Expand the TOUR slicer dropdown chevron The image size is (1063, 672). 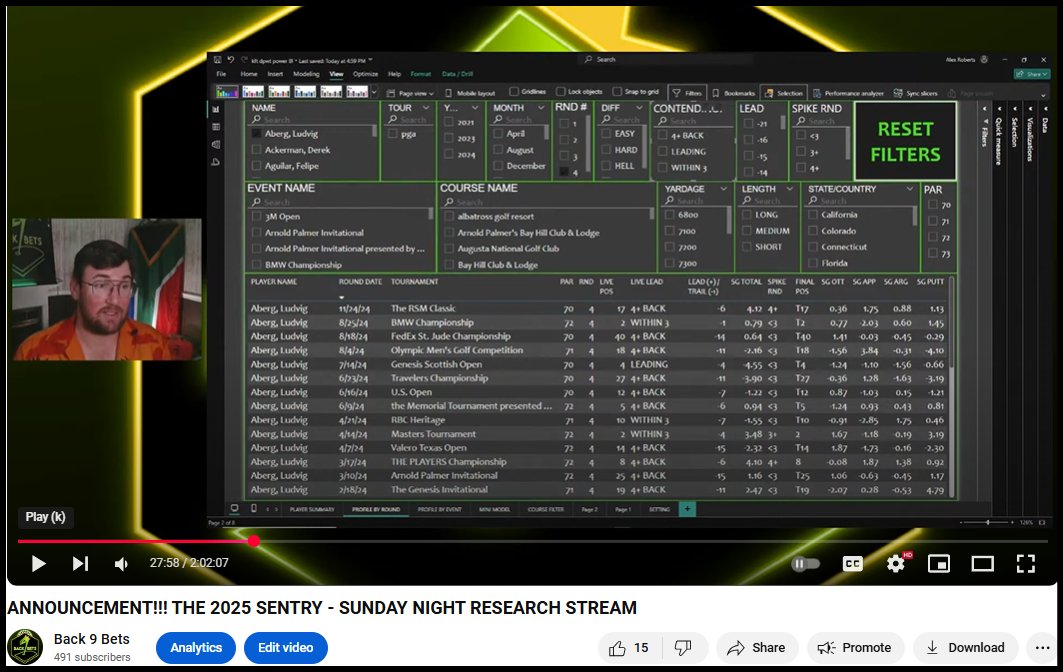[x=426, y=108]
